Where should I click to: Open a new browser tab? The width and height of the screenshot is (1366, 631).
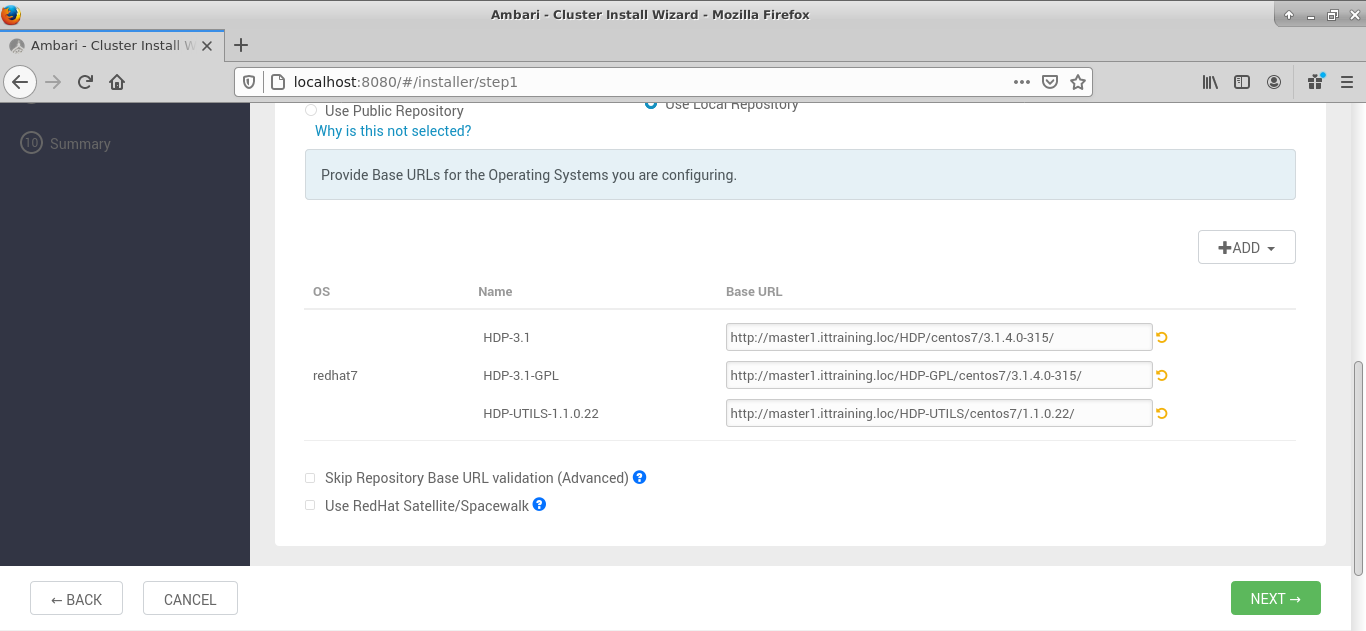(x=240, y=45)
